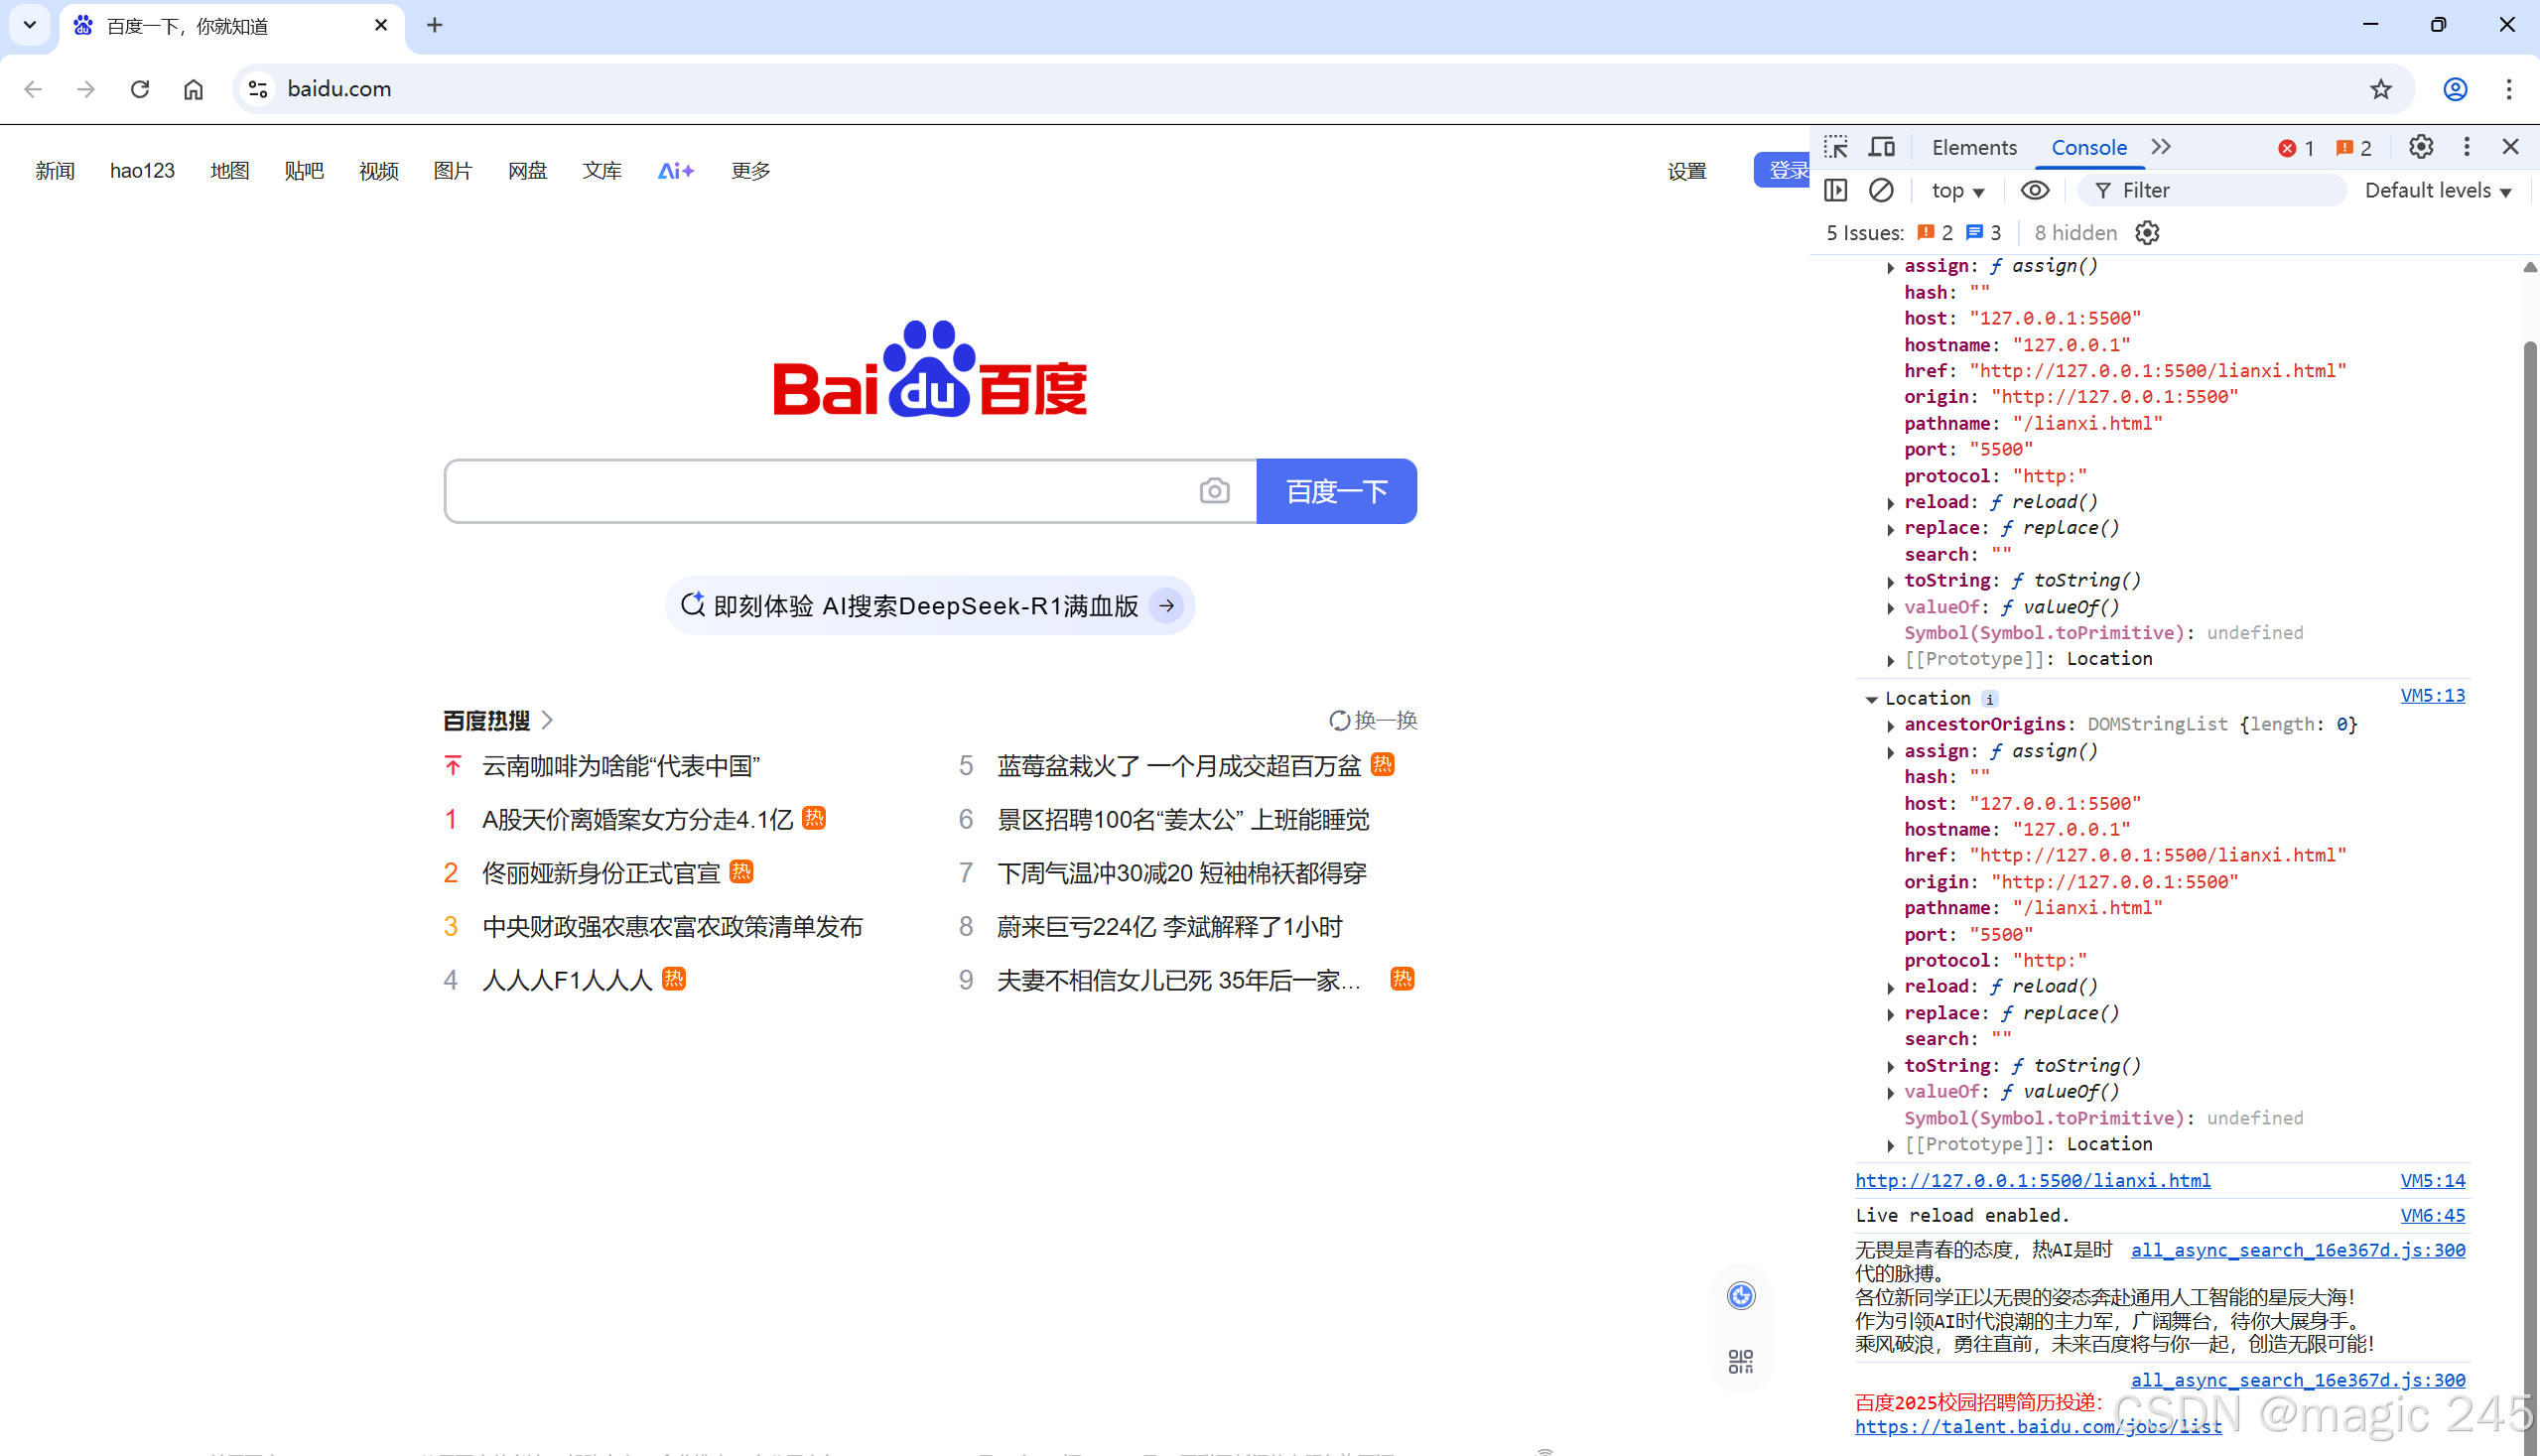
Task: Open the Default levels dropdown
Action: click(x=2437, y=190)
